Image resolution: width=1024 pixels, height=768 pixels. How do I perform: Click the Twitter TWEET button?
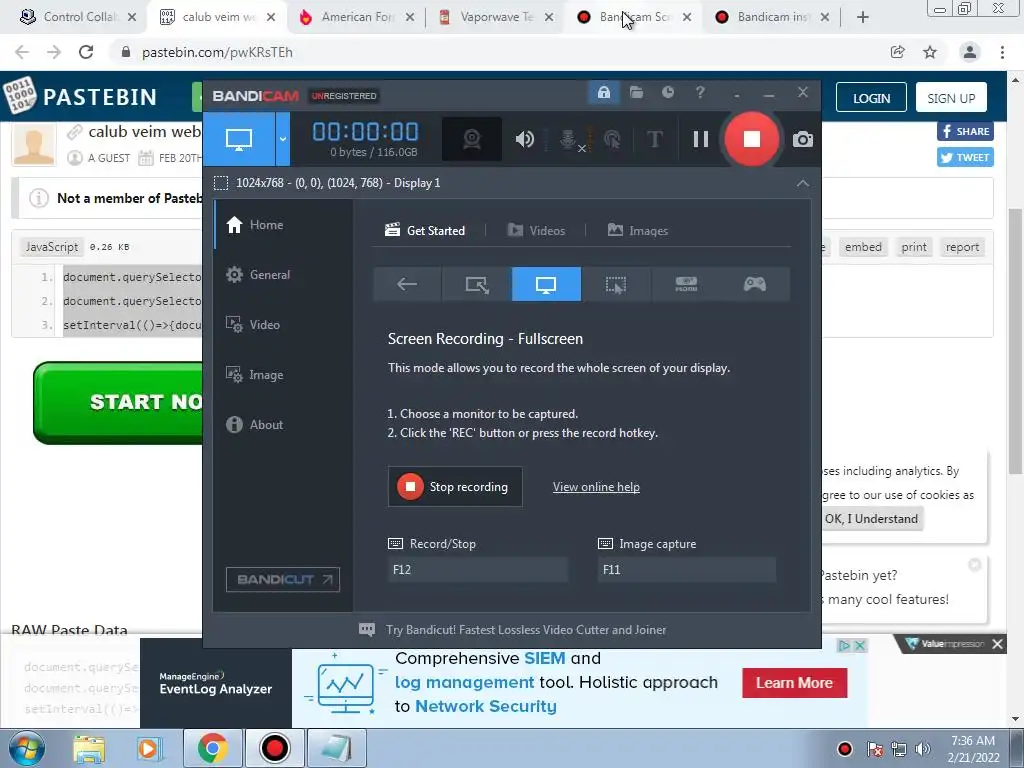tap(965, 157)
